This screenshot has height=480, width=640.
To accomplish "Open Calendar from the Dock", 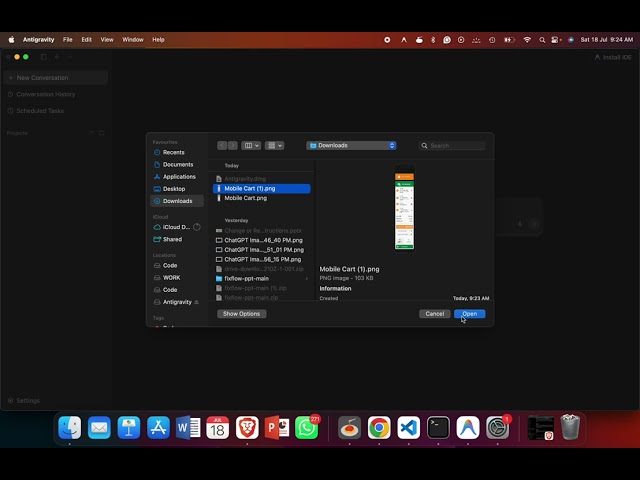I will click(x=218, y=428).
